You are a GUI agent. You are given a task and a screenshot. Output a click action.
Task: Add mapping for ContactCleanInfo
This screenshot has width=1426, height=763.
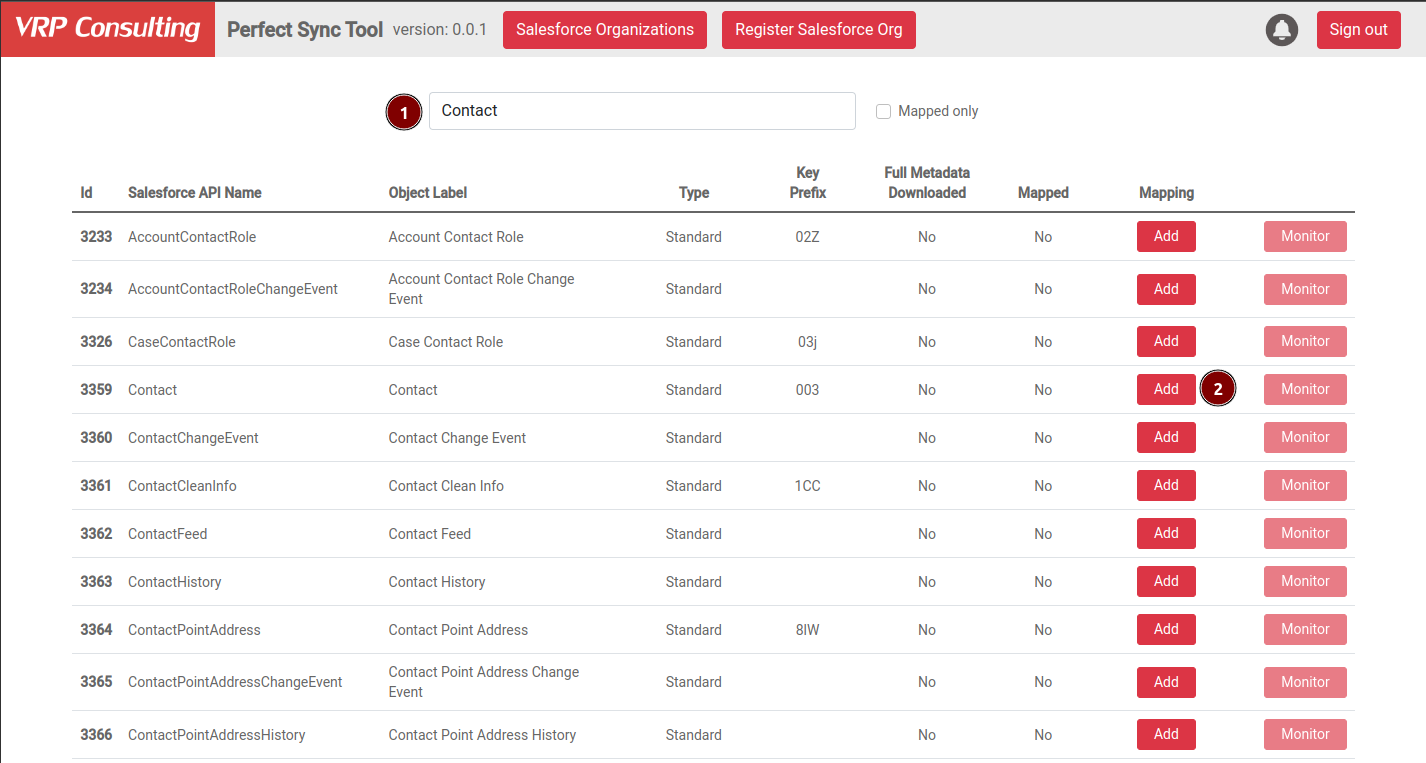1166,485
